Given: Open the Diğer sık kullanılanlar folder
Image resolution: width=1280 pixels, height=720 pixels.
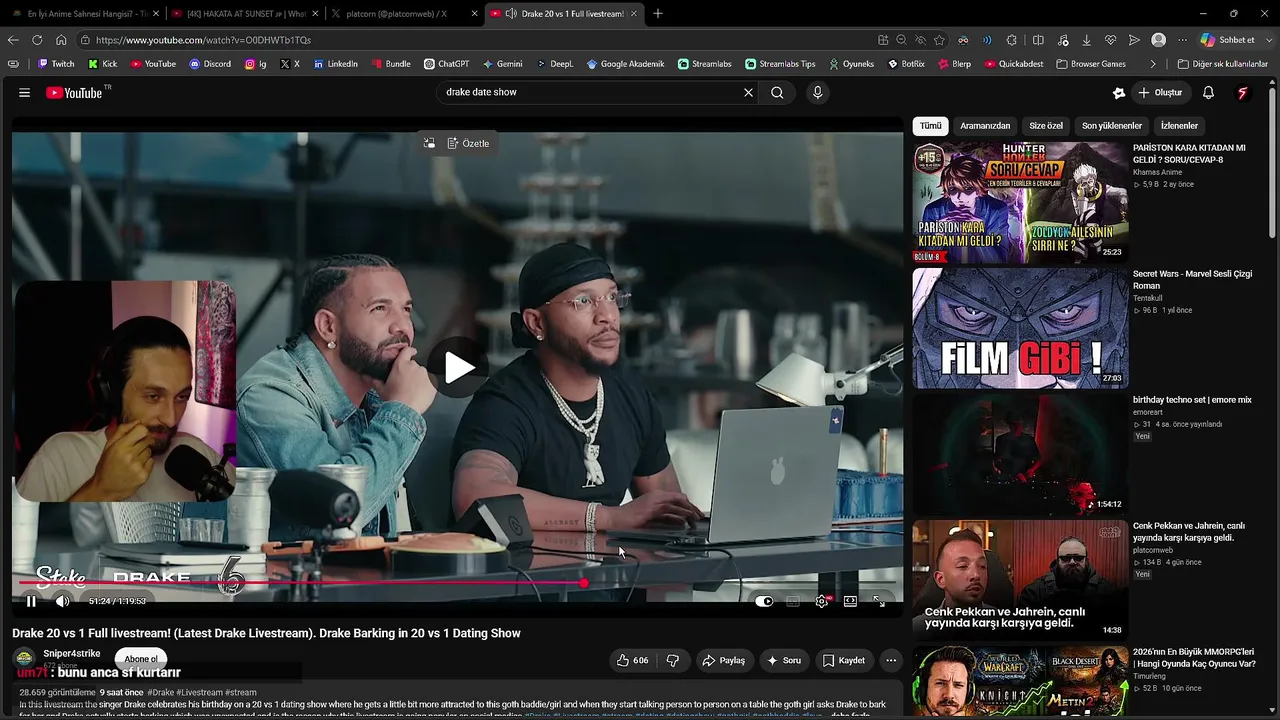Looking at the screenshot, I should pos(1222,64).
